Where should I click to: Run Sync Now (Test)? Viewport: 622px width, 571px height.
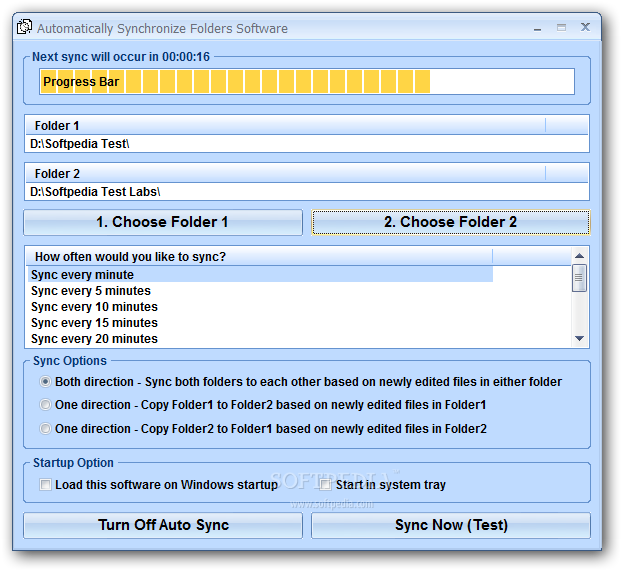click(451, 525)
